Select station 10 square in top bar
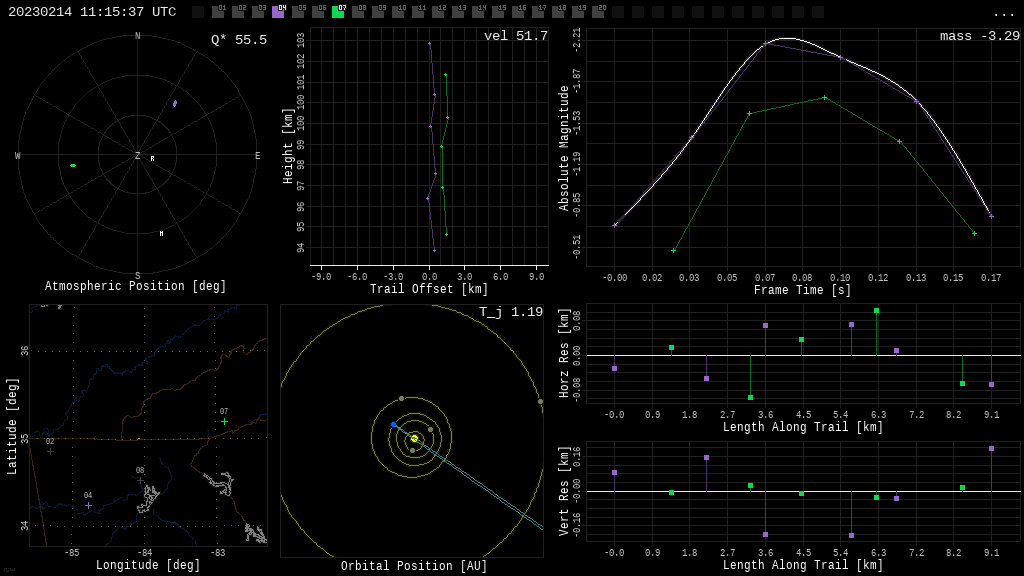This screenshot has width=1024, height=576. pyautogui.click(x=398, y=12)
